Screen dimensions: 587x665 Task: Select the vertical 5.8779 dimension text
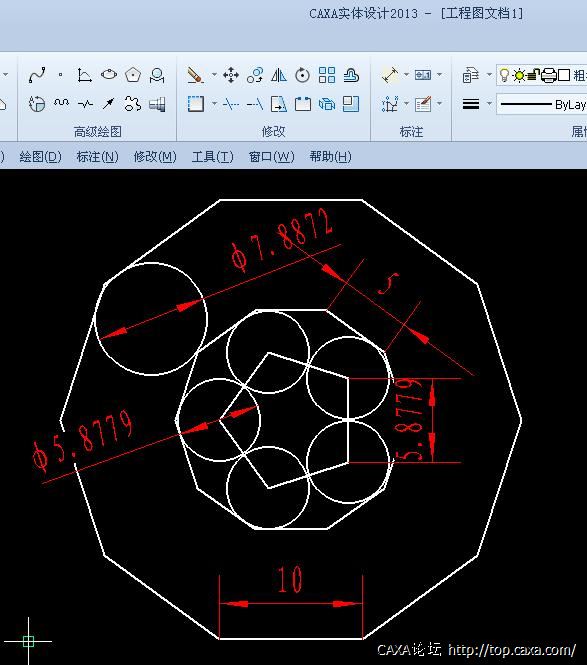click(409, 419)
